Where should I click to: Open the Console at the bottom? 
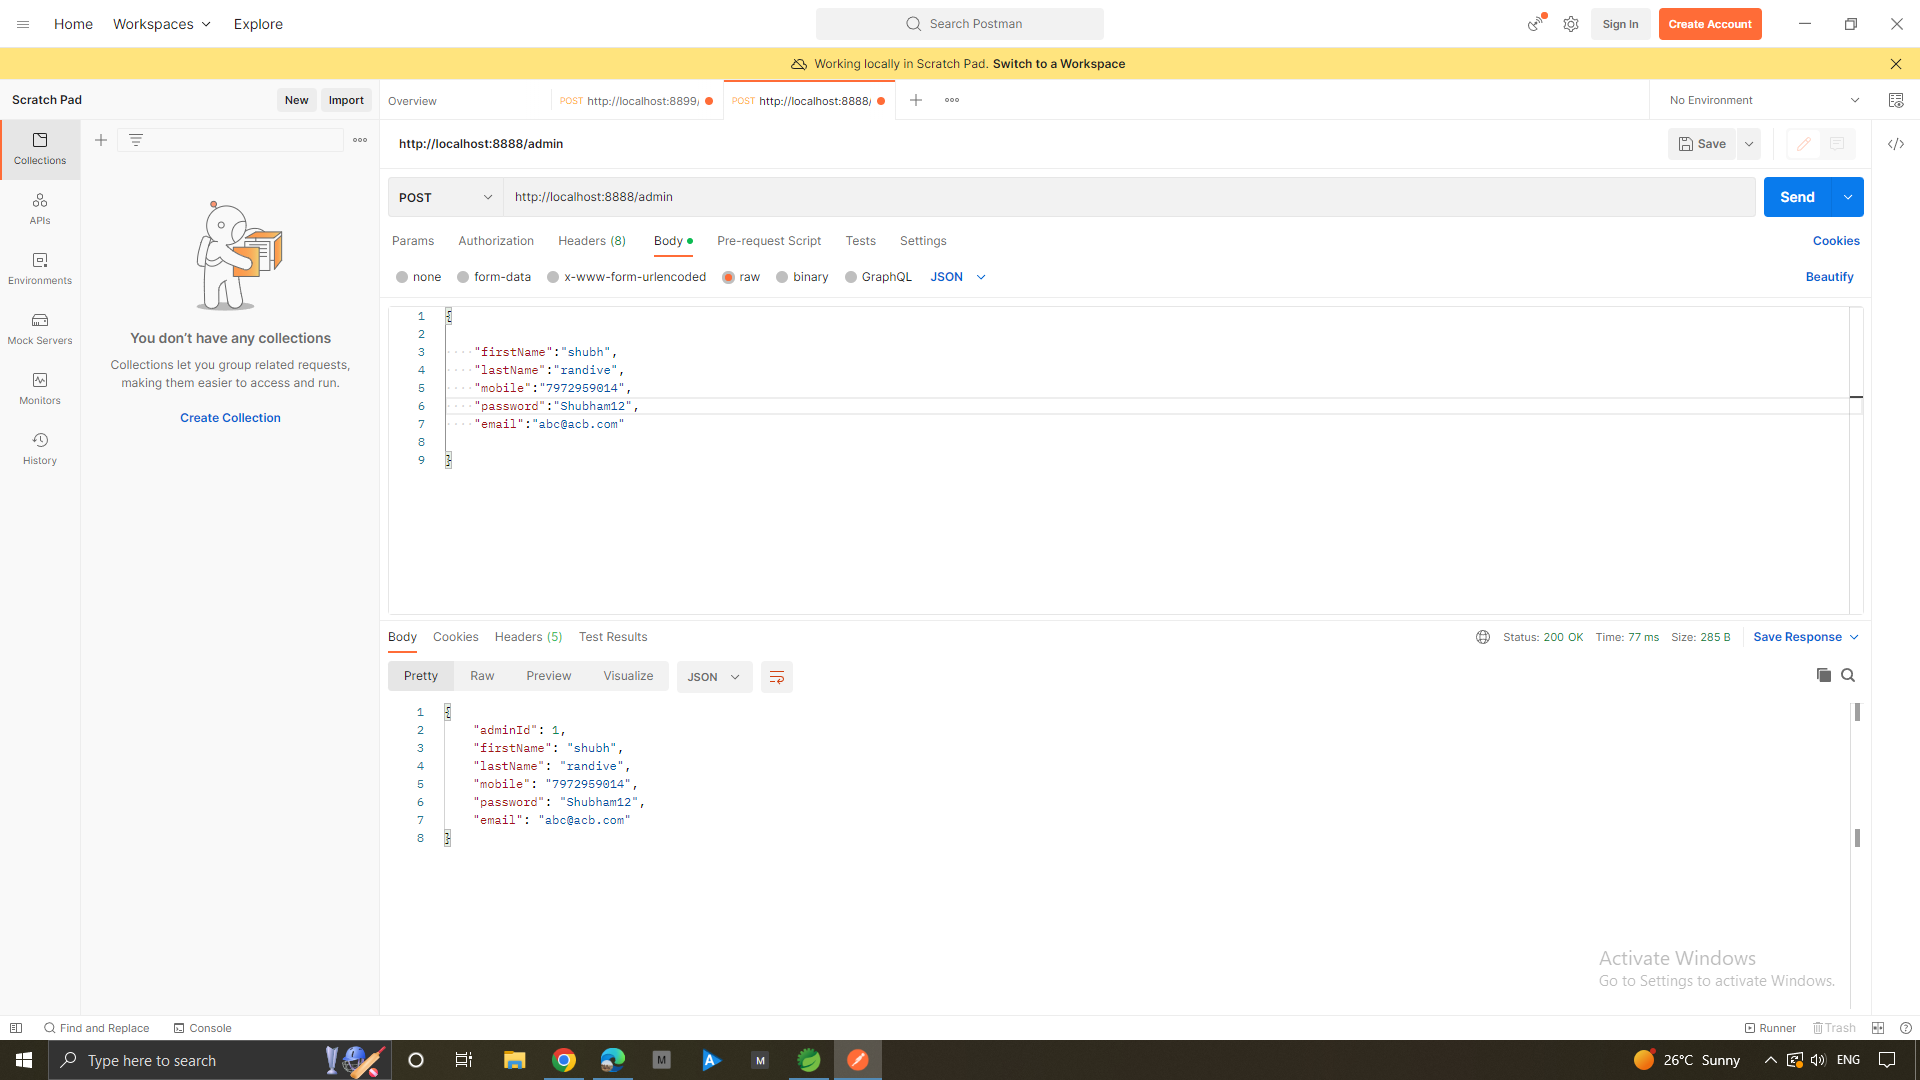pyautogui.click(x=202, y=1027)
